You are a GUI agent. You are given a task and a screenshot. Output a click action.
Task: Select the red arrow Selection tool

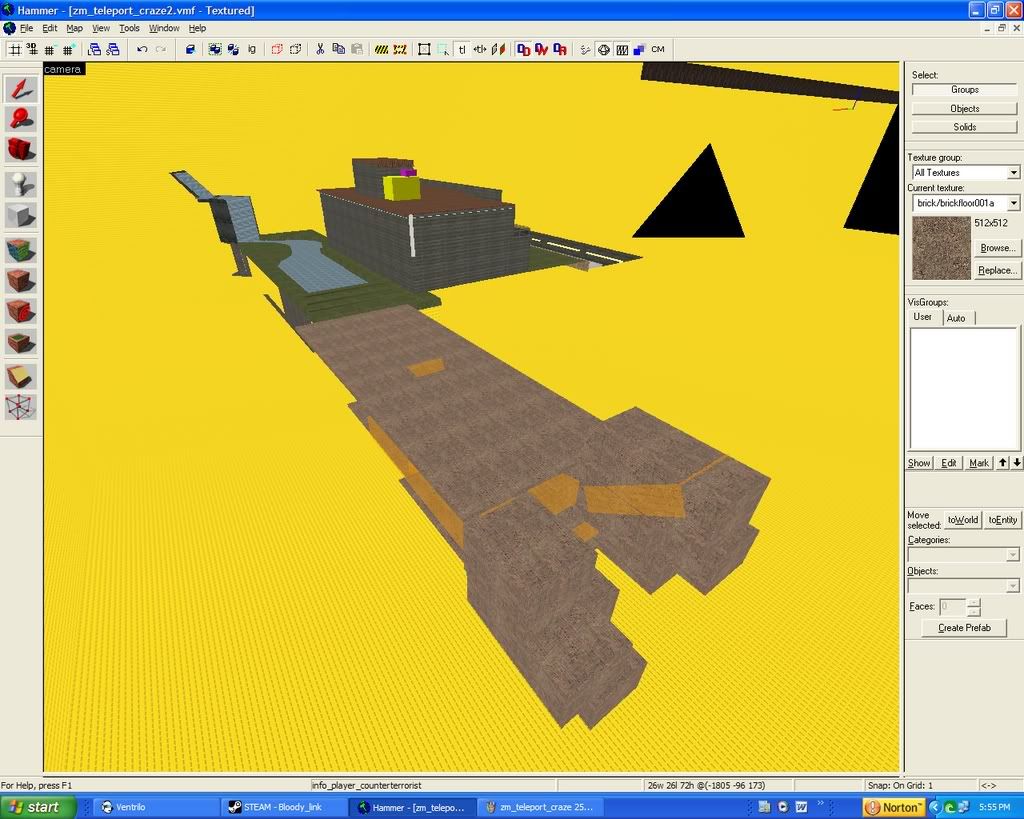click(x=21, y=88)
